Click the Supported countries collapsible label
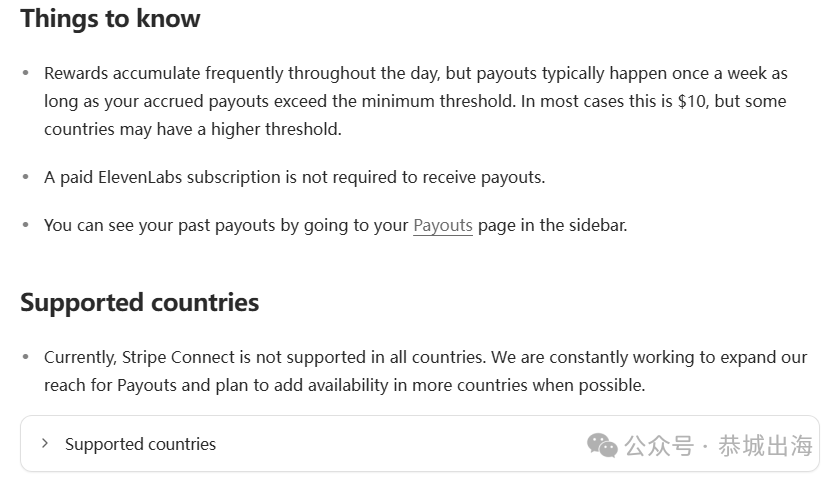The width and height of the screenshot is (840, 480). coord(140,444)
